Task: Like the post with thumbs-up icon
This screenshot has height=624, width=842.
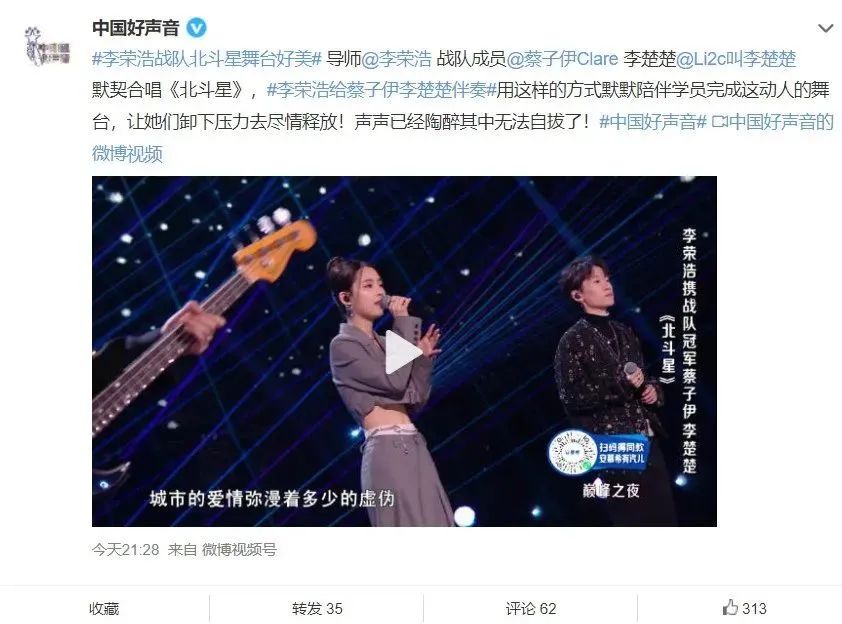Action: coord(744,608)
